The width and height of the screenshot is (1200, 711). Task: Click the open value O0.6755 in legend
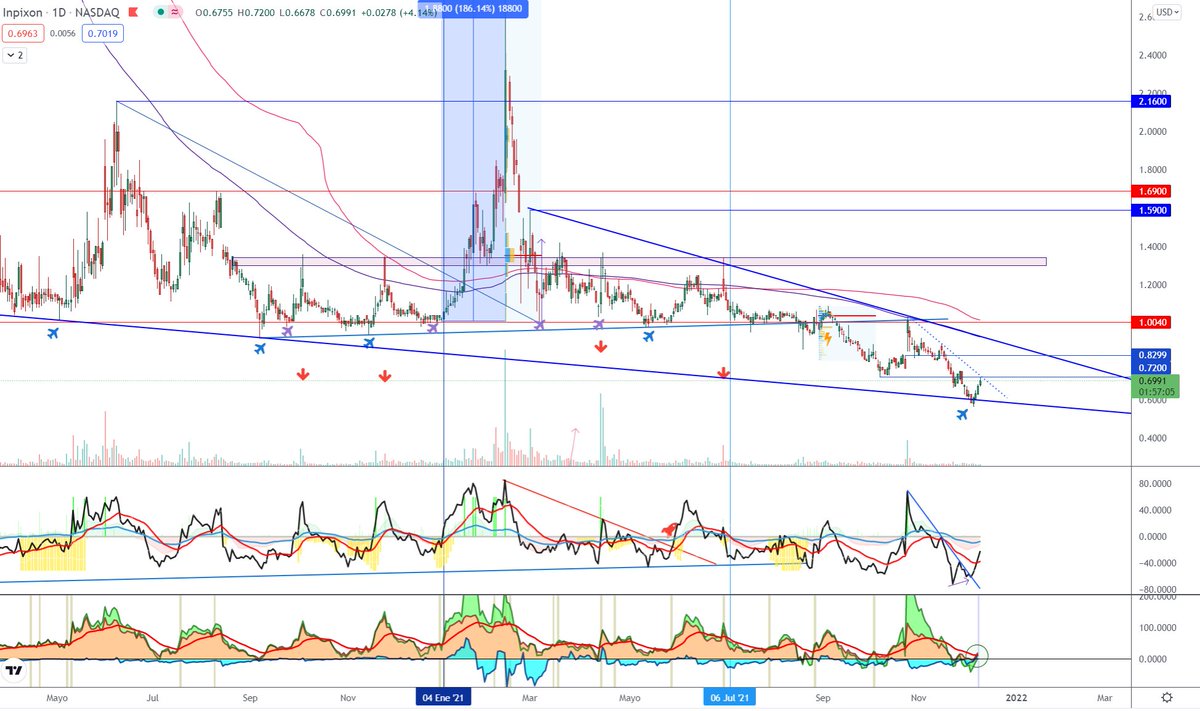pyautogui.click(x=212, y=12)
